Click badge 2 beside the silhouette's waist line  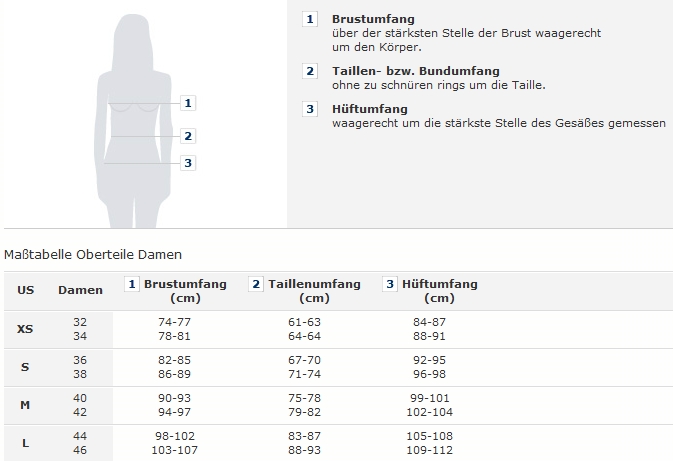188,136
